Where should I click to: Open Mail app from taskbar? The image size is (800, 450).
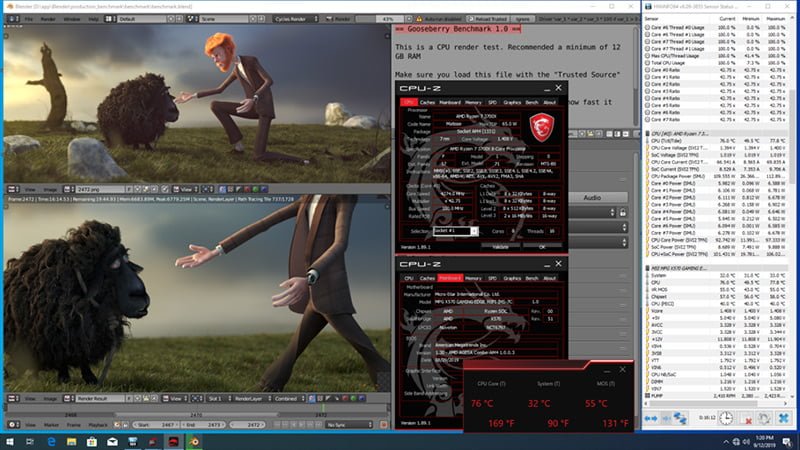[112, 441]
